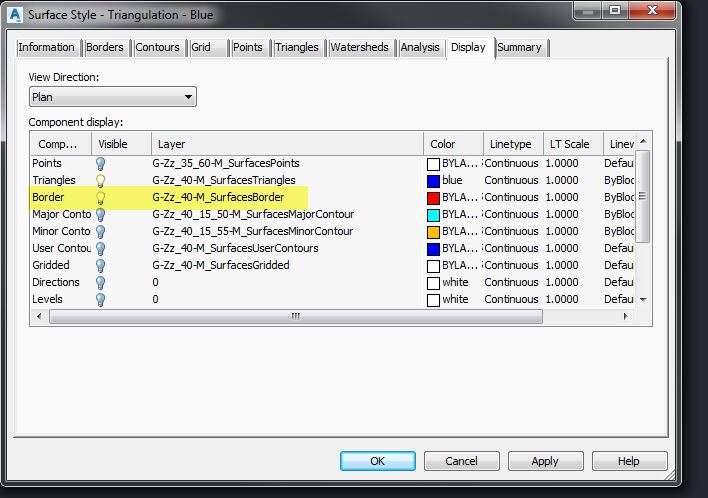Click layer G-Zz_40-M_SurfacesBorder
This screenshot has width=708, height=498.
[218, 197]
